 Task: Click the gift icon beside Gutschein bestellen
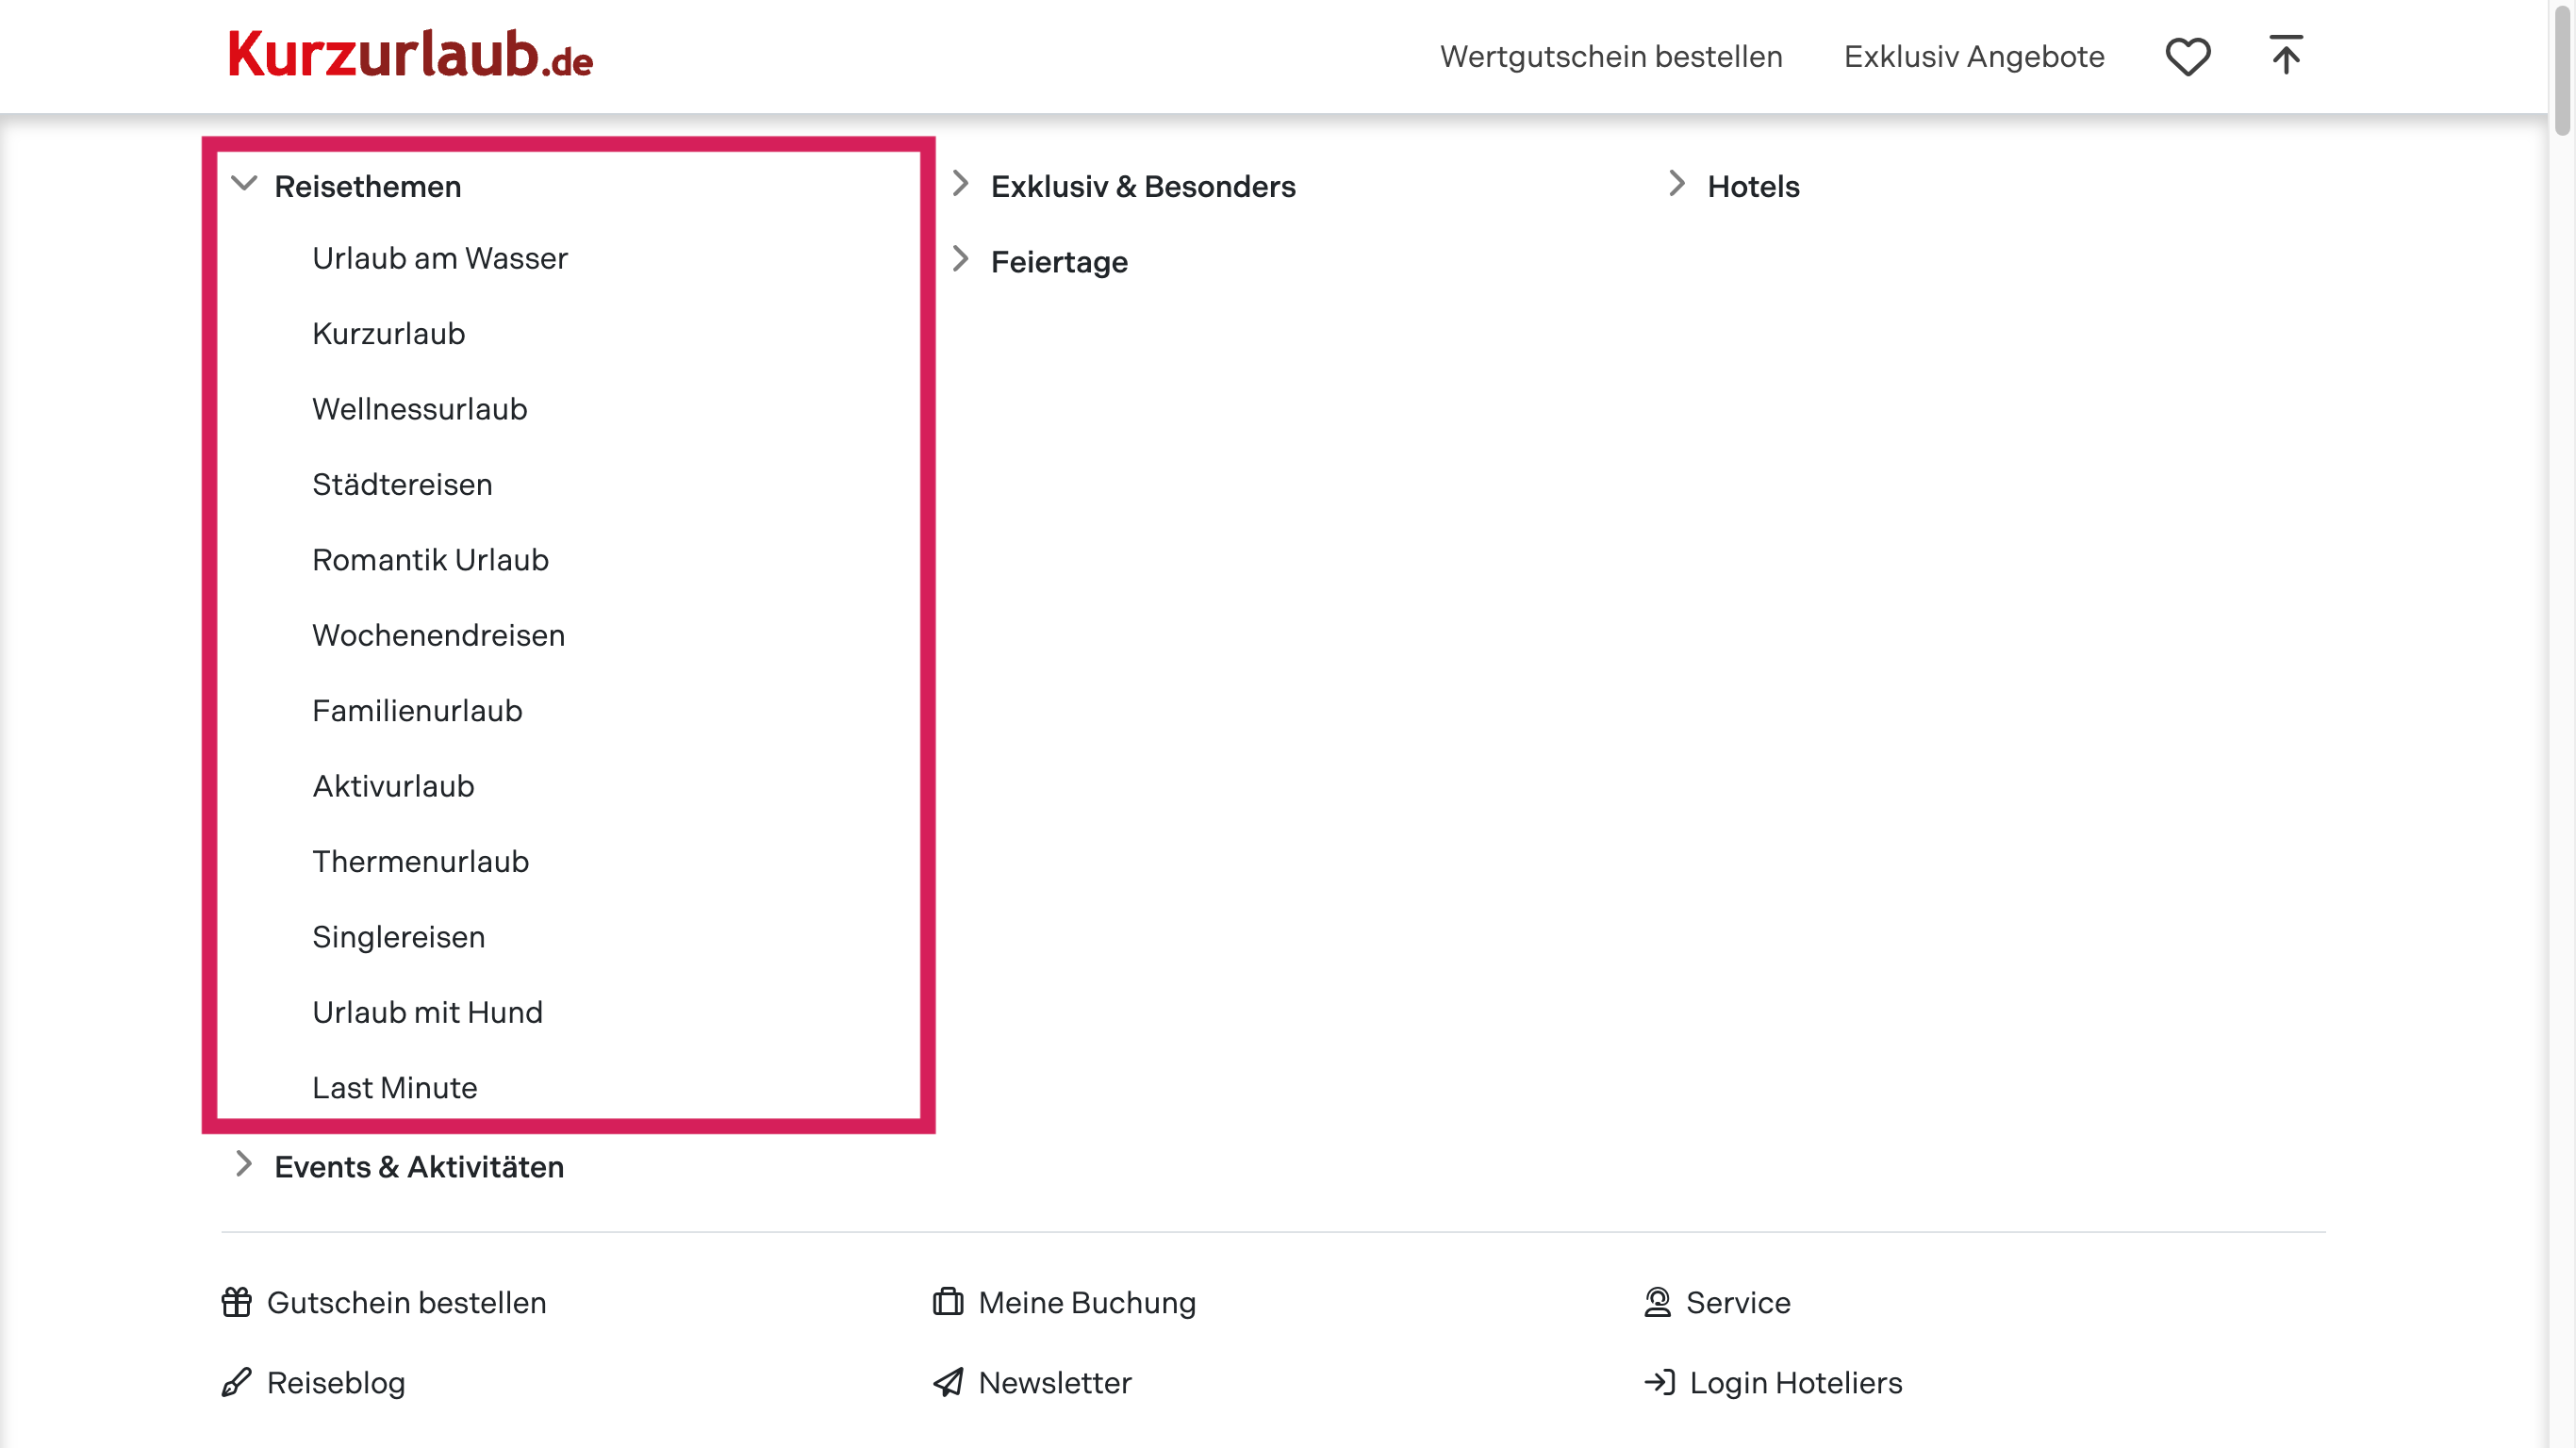click(237, 1302)
